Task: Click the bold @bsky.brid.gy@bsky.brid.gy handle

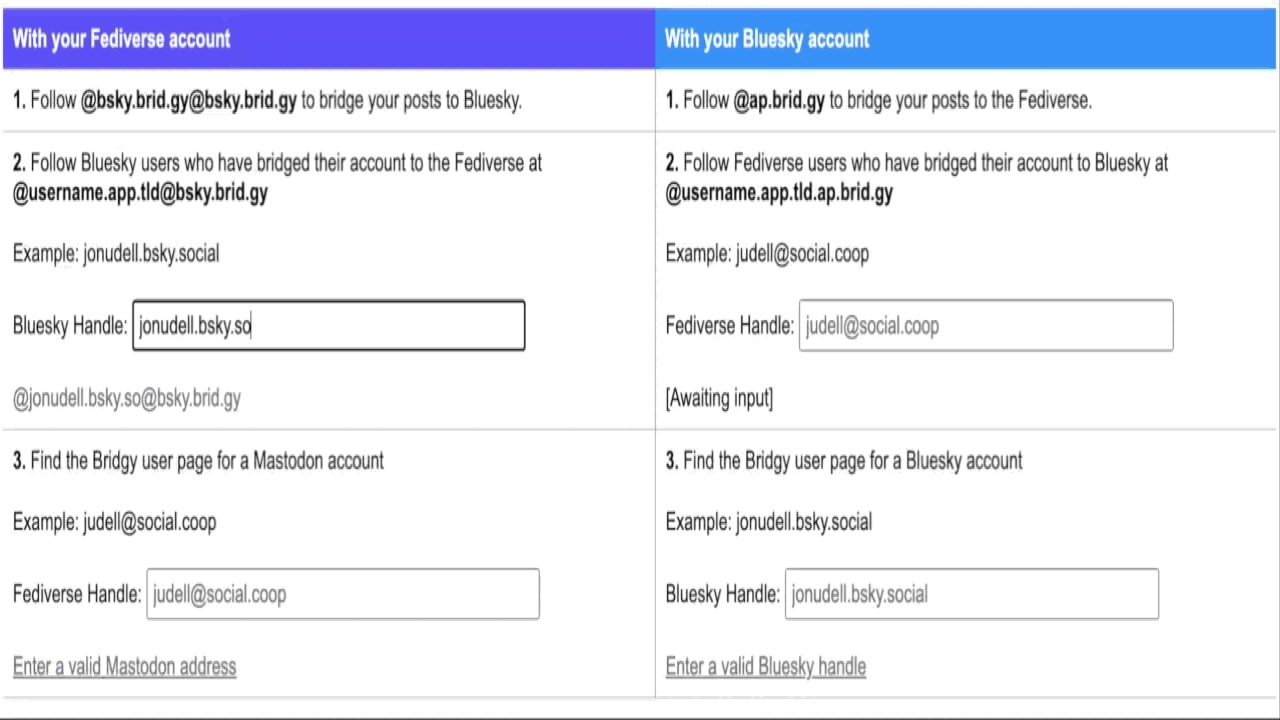Action: (189, 100)
